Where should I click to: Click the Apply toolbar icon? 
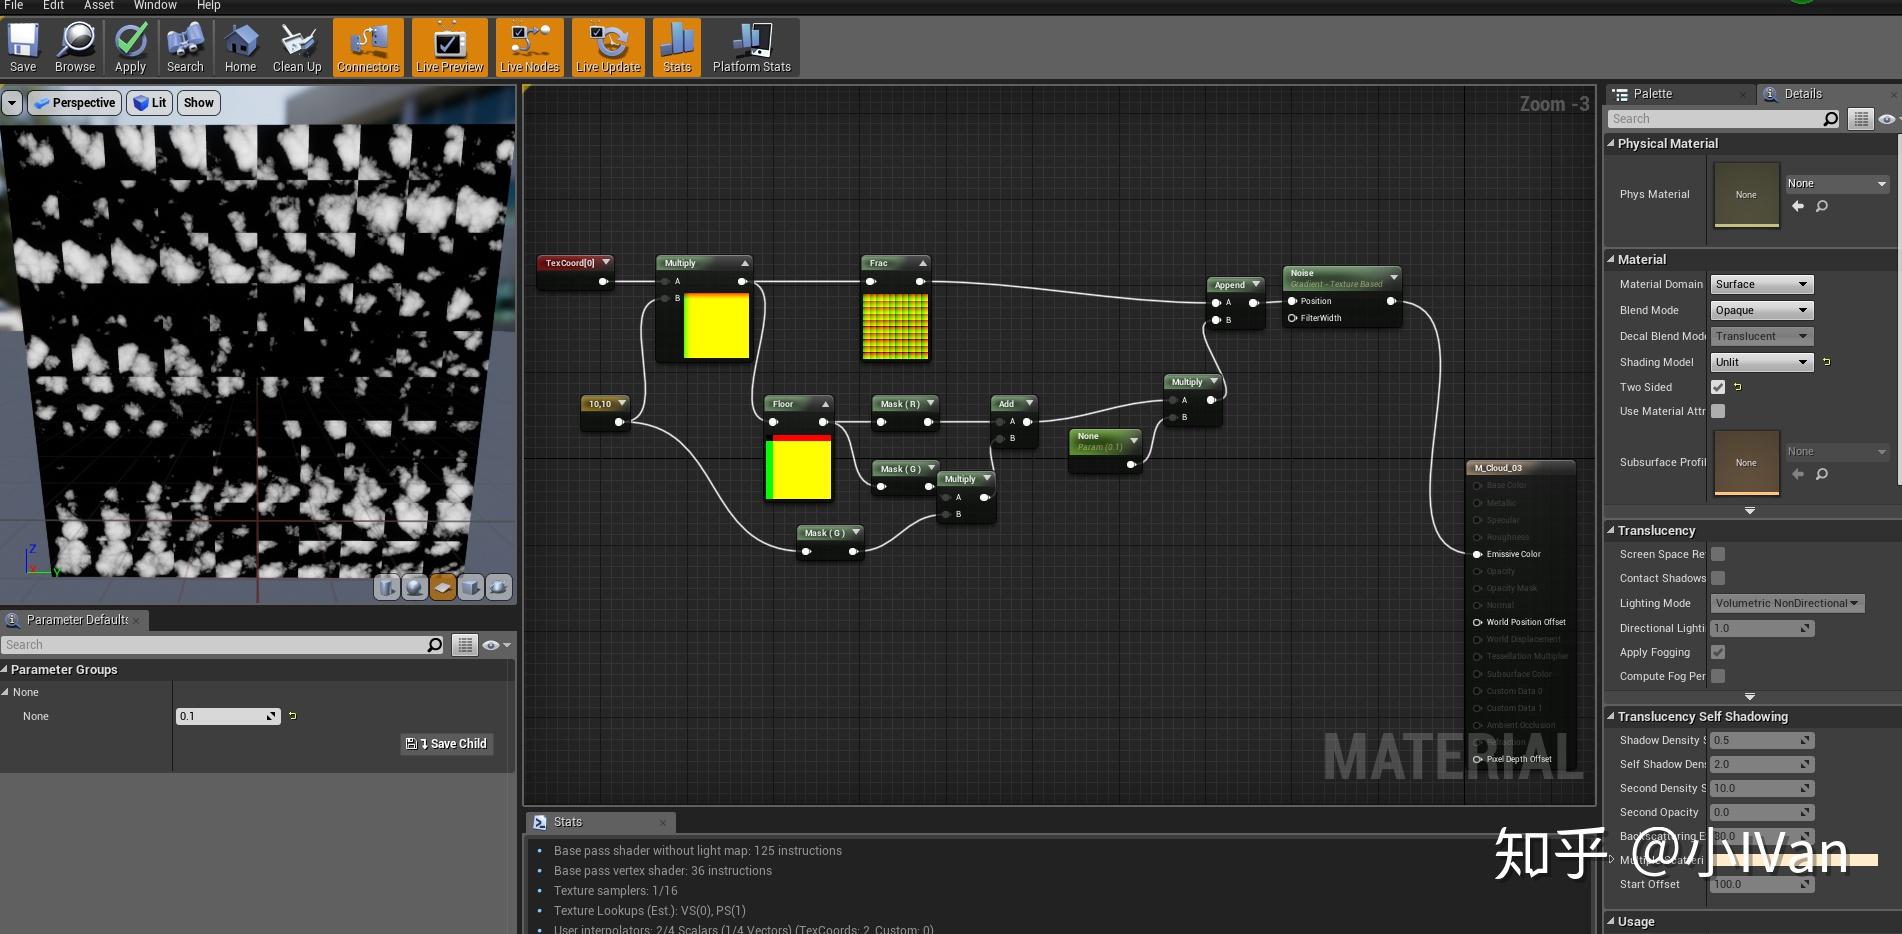(129, 46)
